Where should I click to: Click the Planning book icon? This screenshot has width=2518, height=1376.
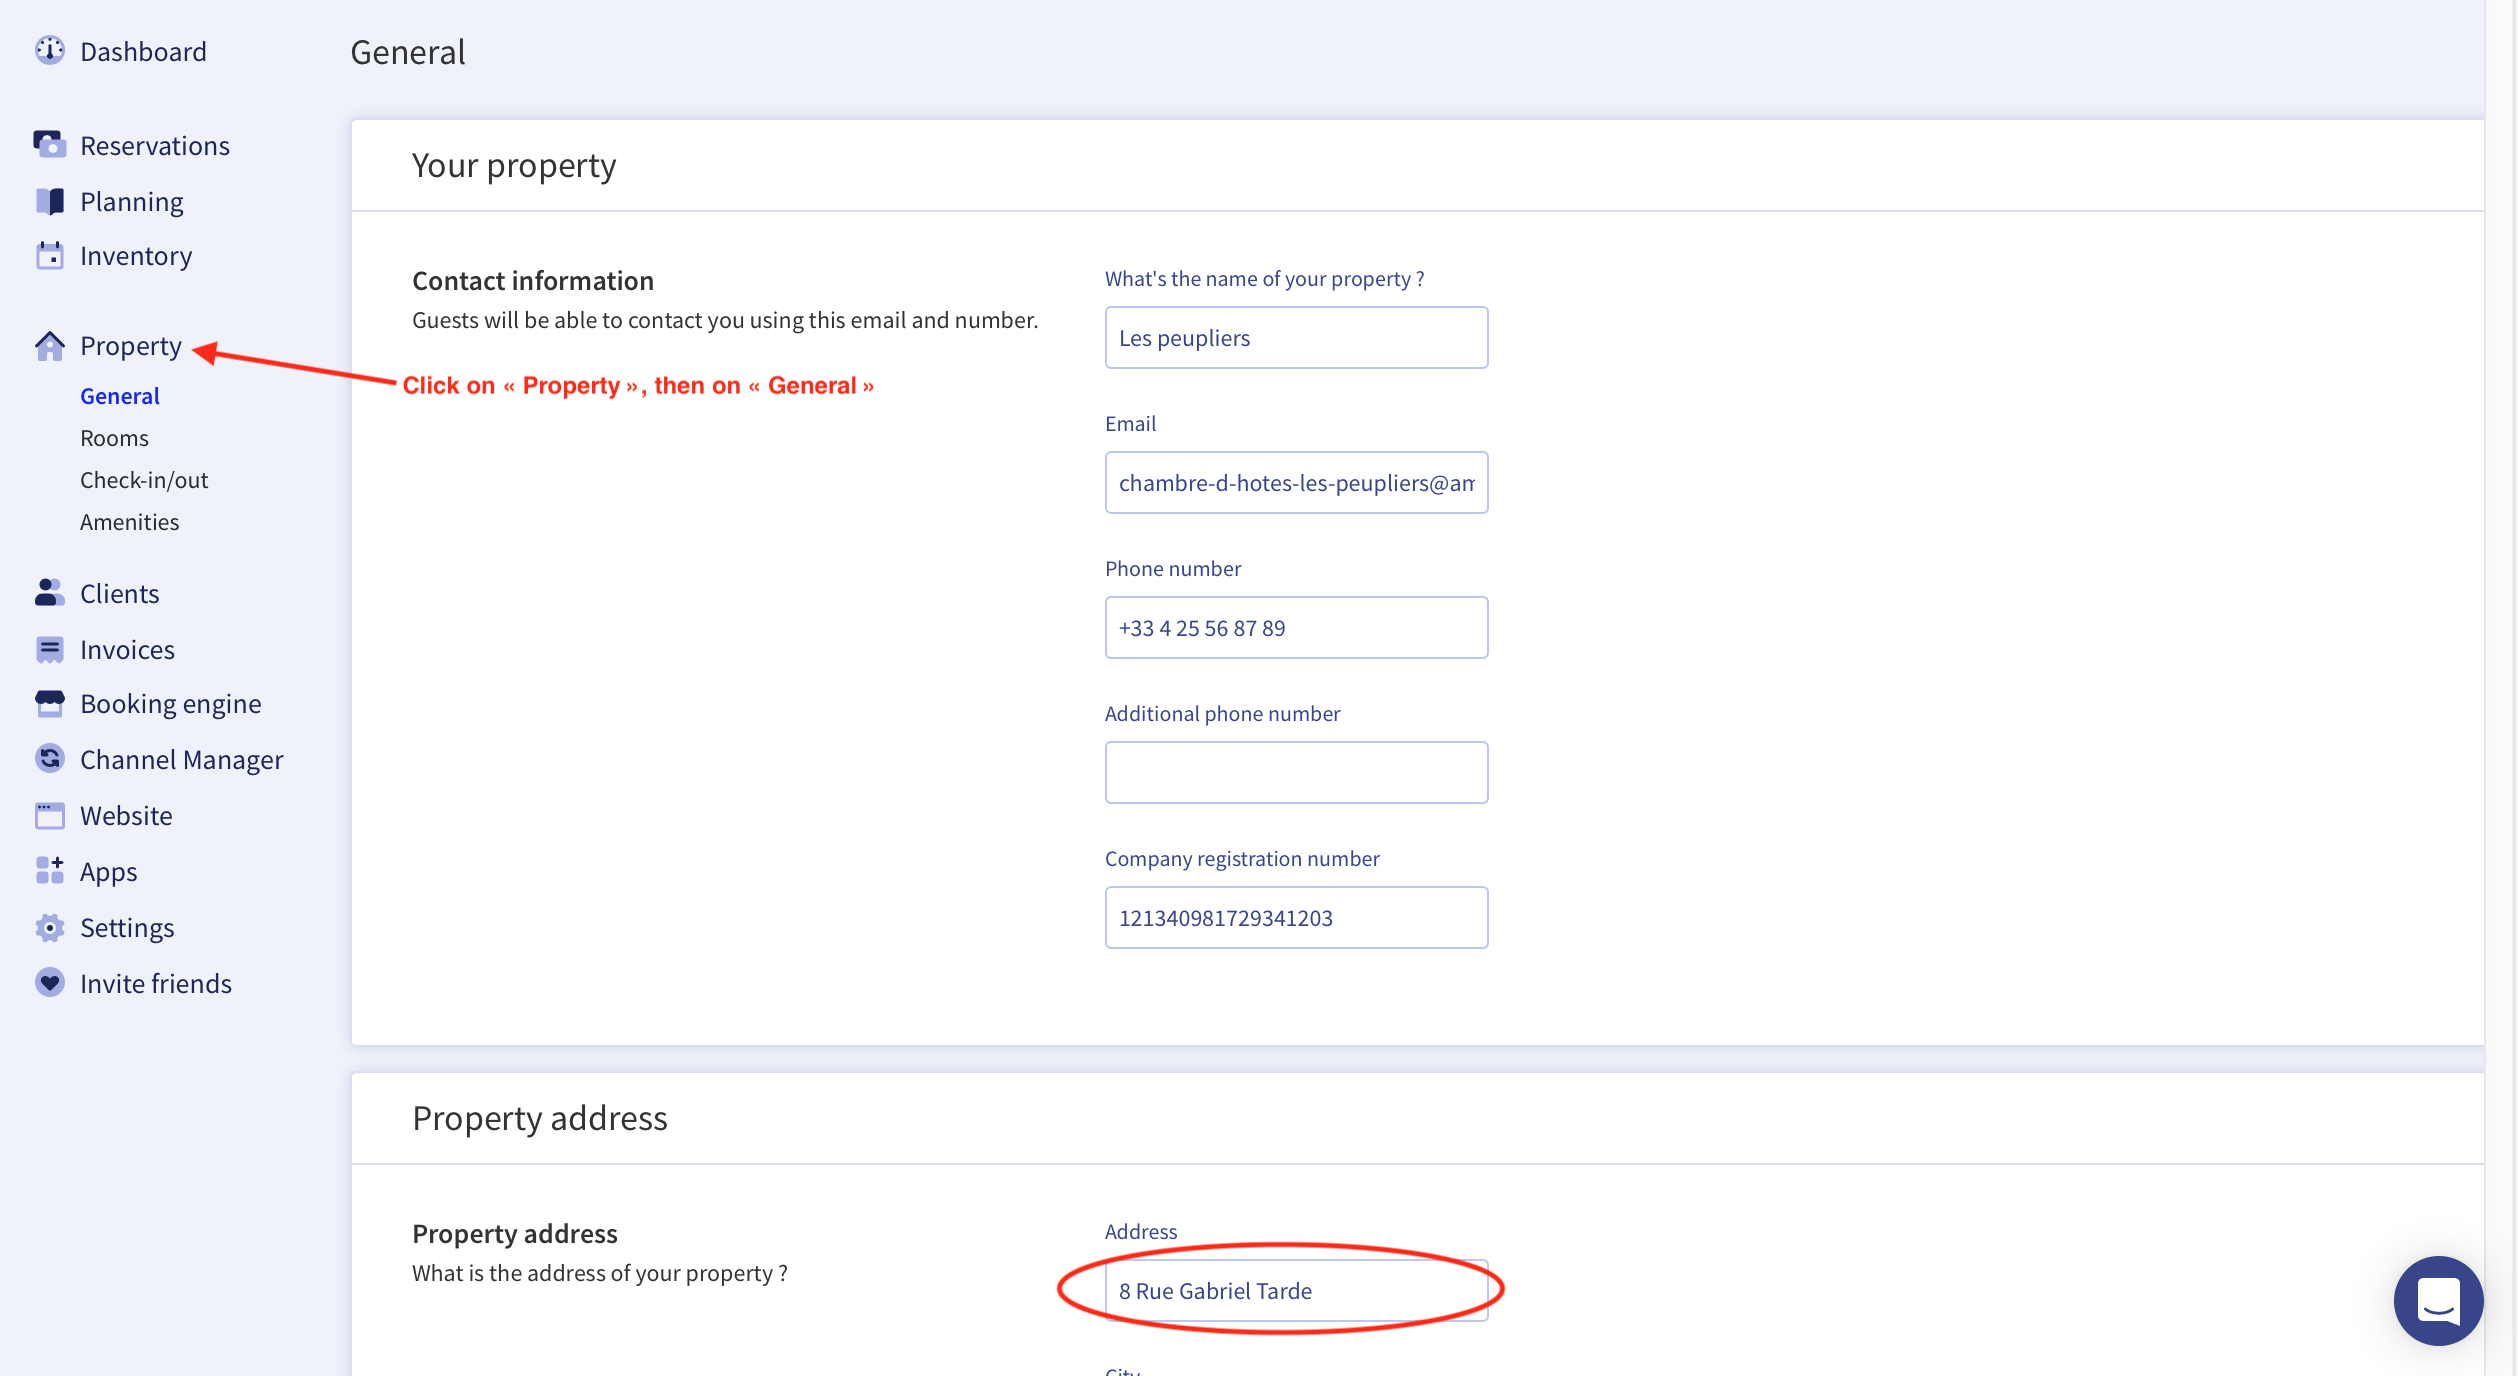pyautogui.click(x=49, y=201)
